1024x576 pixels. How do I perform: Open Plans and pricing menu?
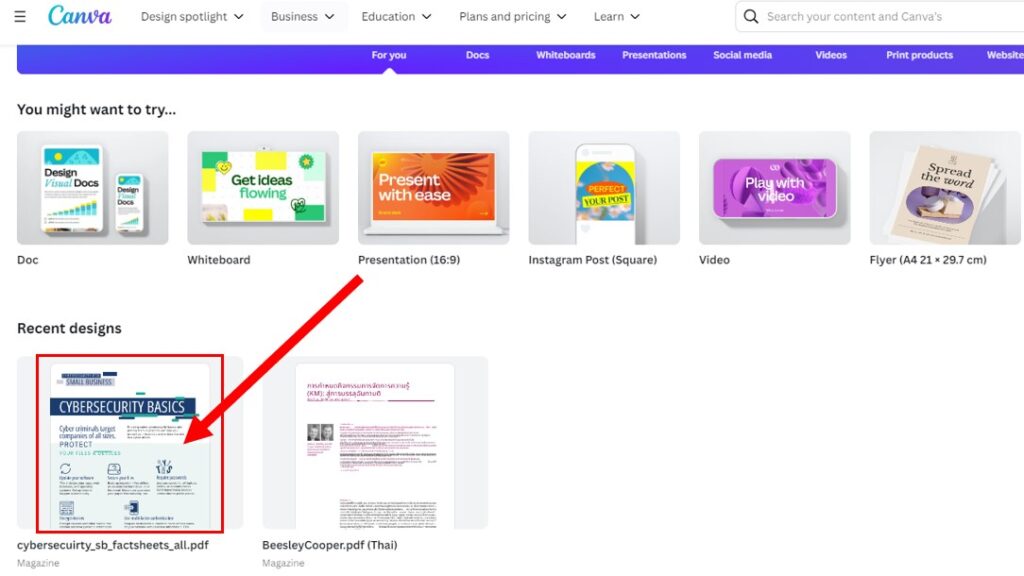[x=512, y=17]
